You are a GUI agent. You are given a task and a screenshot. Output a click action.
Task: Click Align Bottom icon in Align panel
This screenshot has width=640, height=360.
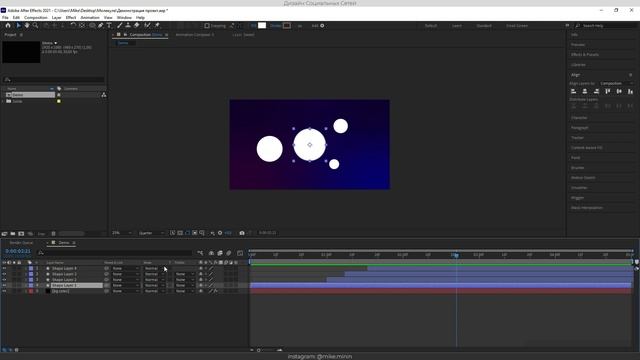tap(630, 91)
